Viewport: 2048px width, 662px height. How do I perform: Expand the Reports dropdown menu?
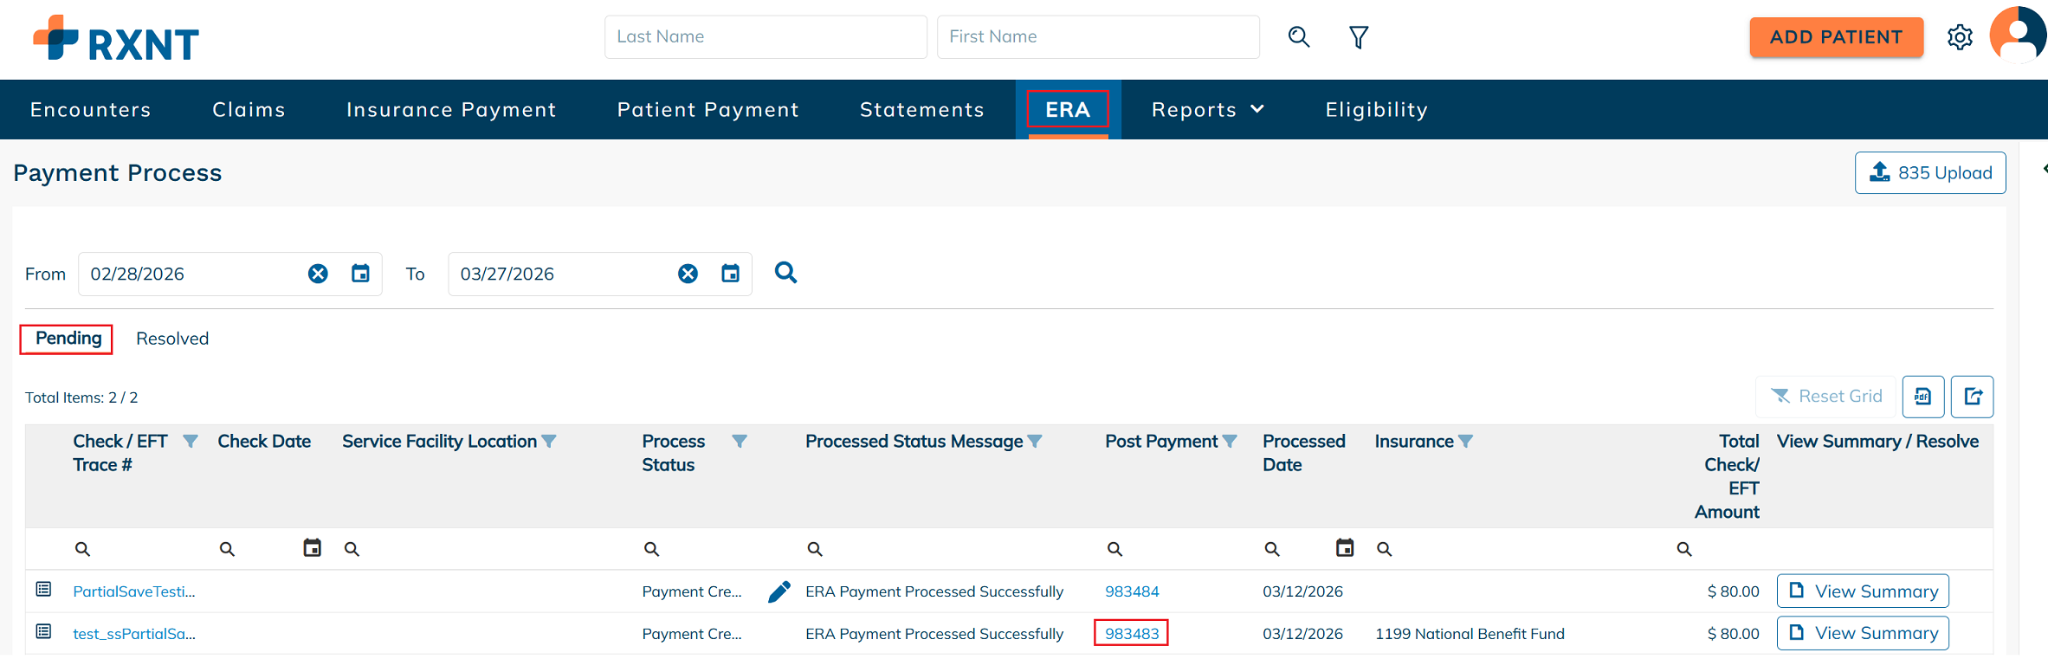click(x=1208, y=110)
